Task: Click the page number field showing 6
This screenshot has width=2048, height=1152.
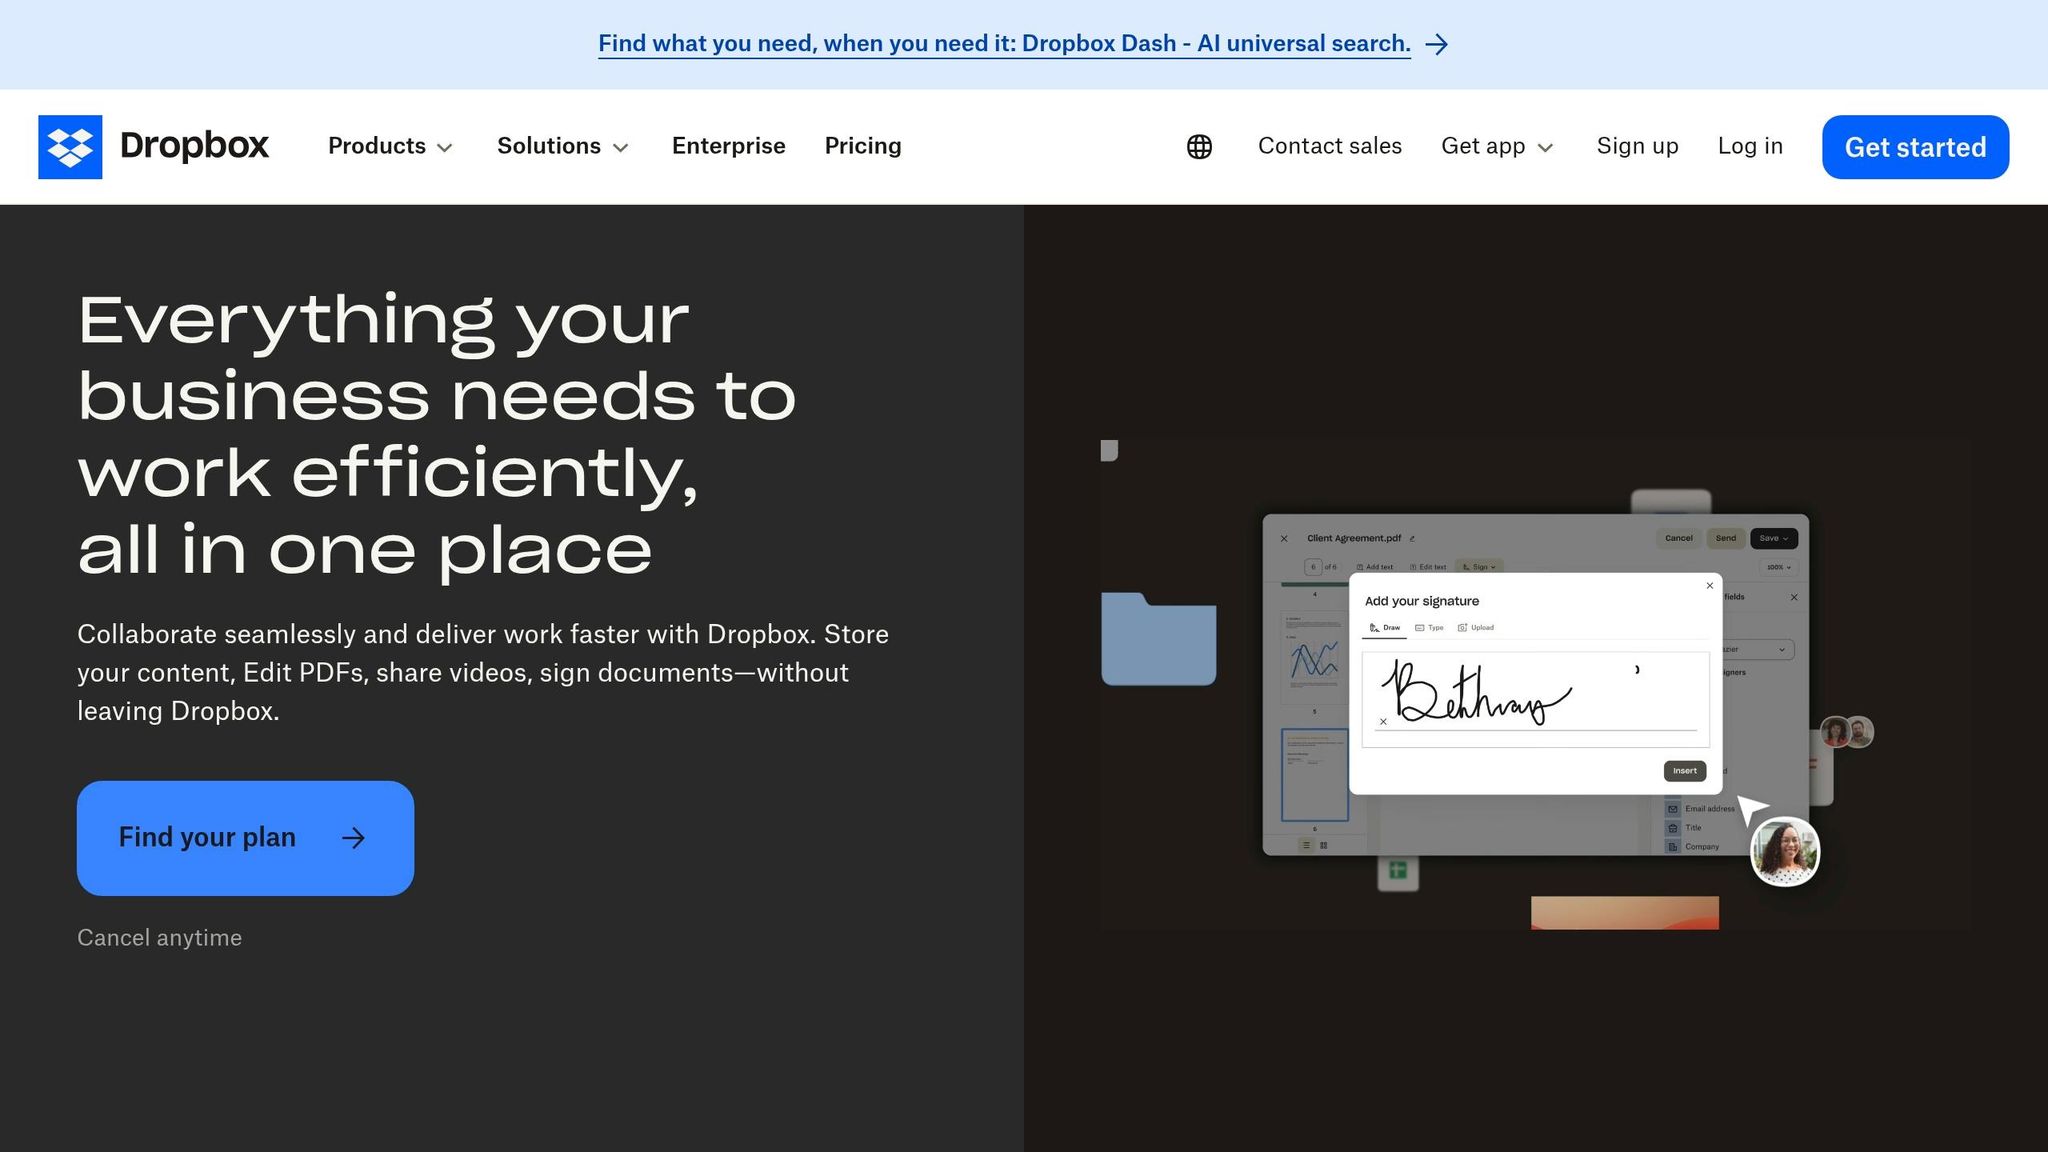Action: [x=1313, y=567]
